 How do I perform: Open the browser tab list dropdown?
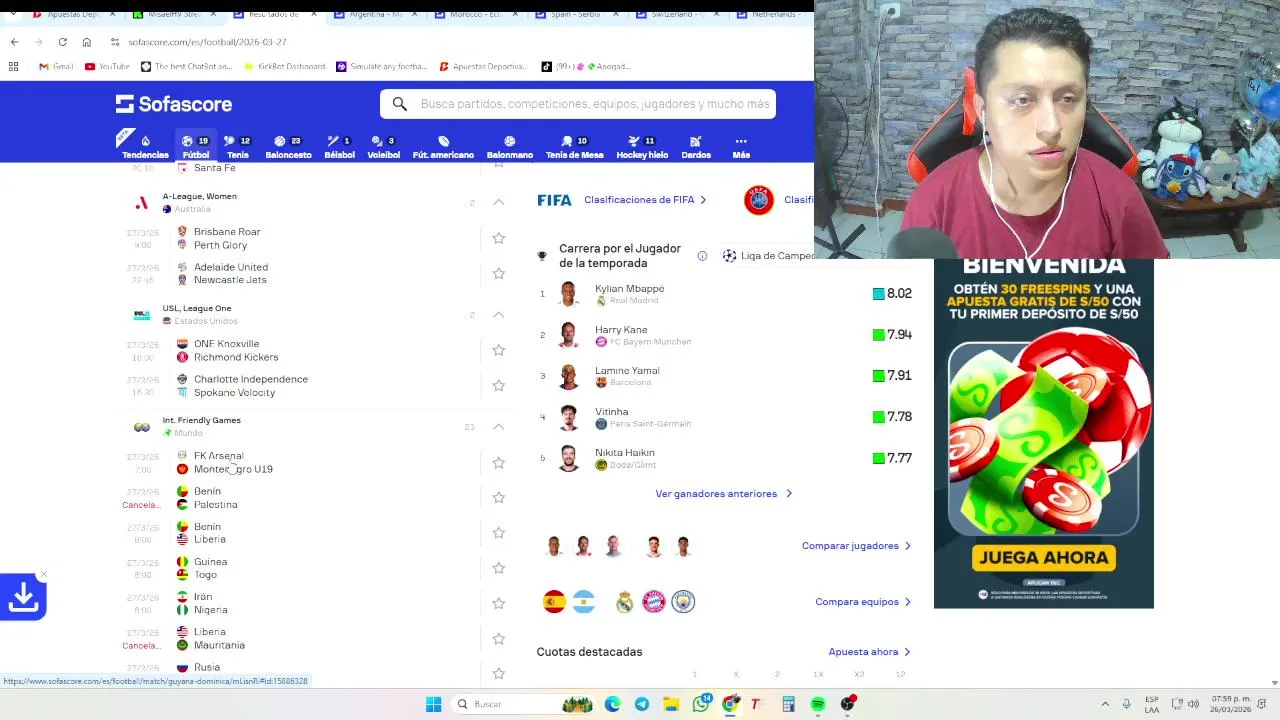click(x=13, y=15)
